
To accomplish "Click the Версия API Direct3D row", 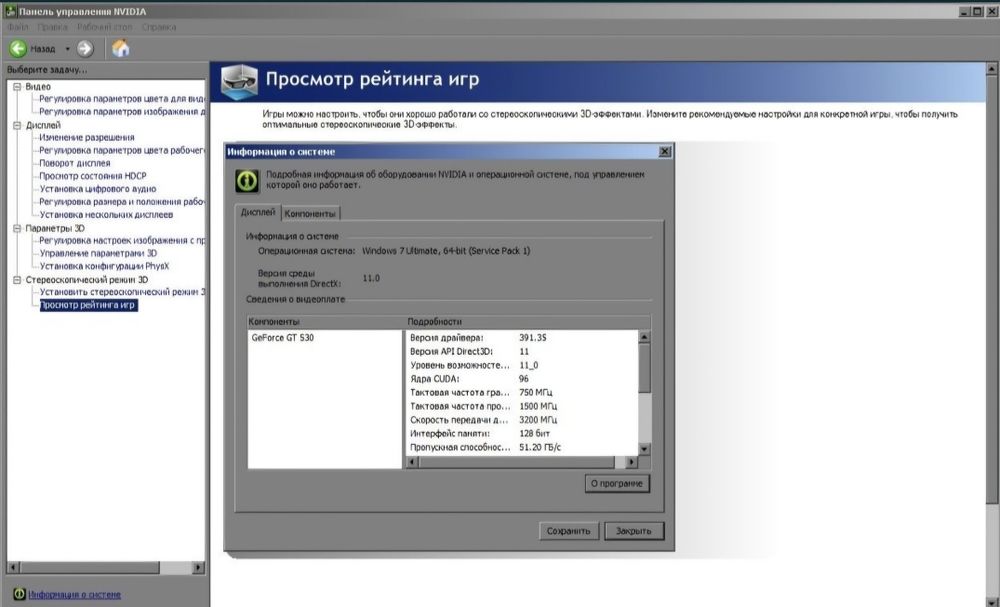I will coord(522,351).
